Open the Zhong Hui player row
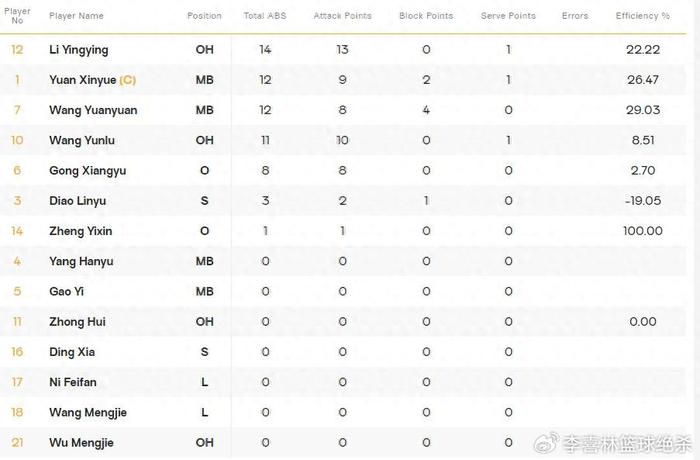 pyautogui.click(x=77, y=322)
